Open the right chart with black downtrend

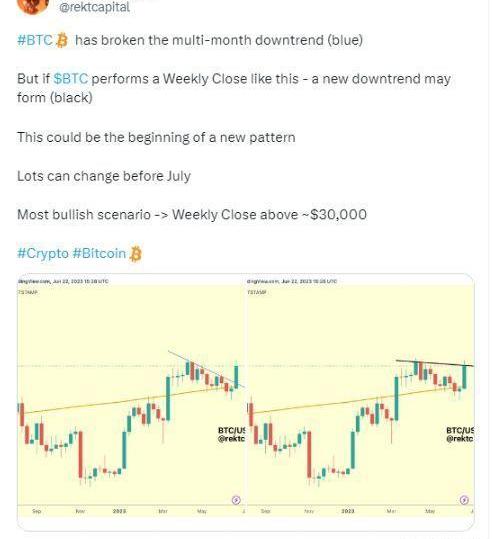pos(360,395)
